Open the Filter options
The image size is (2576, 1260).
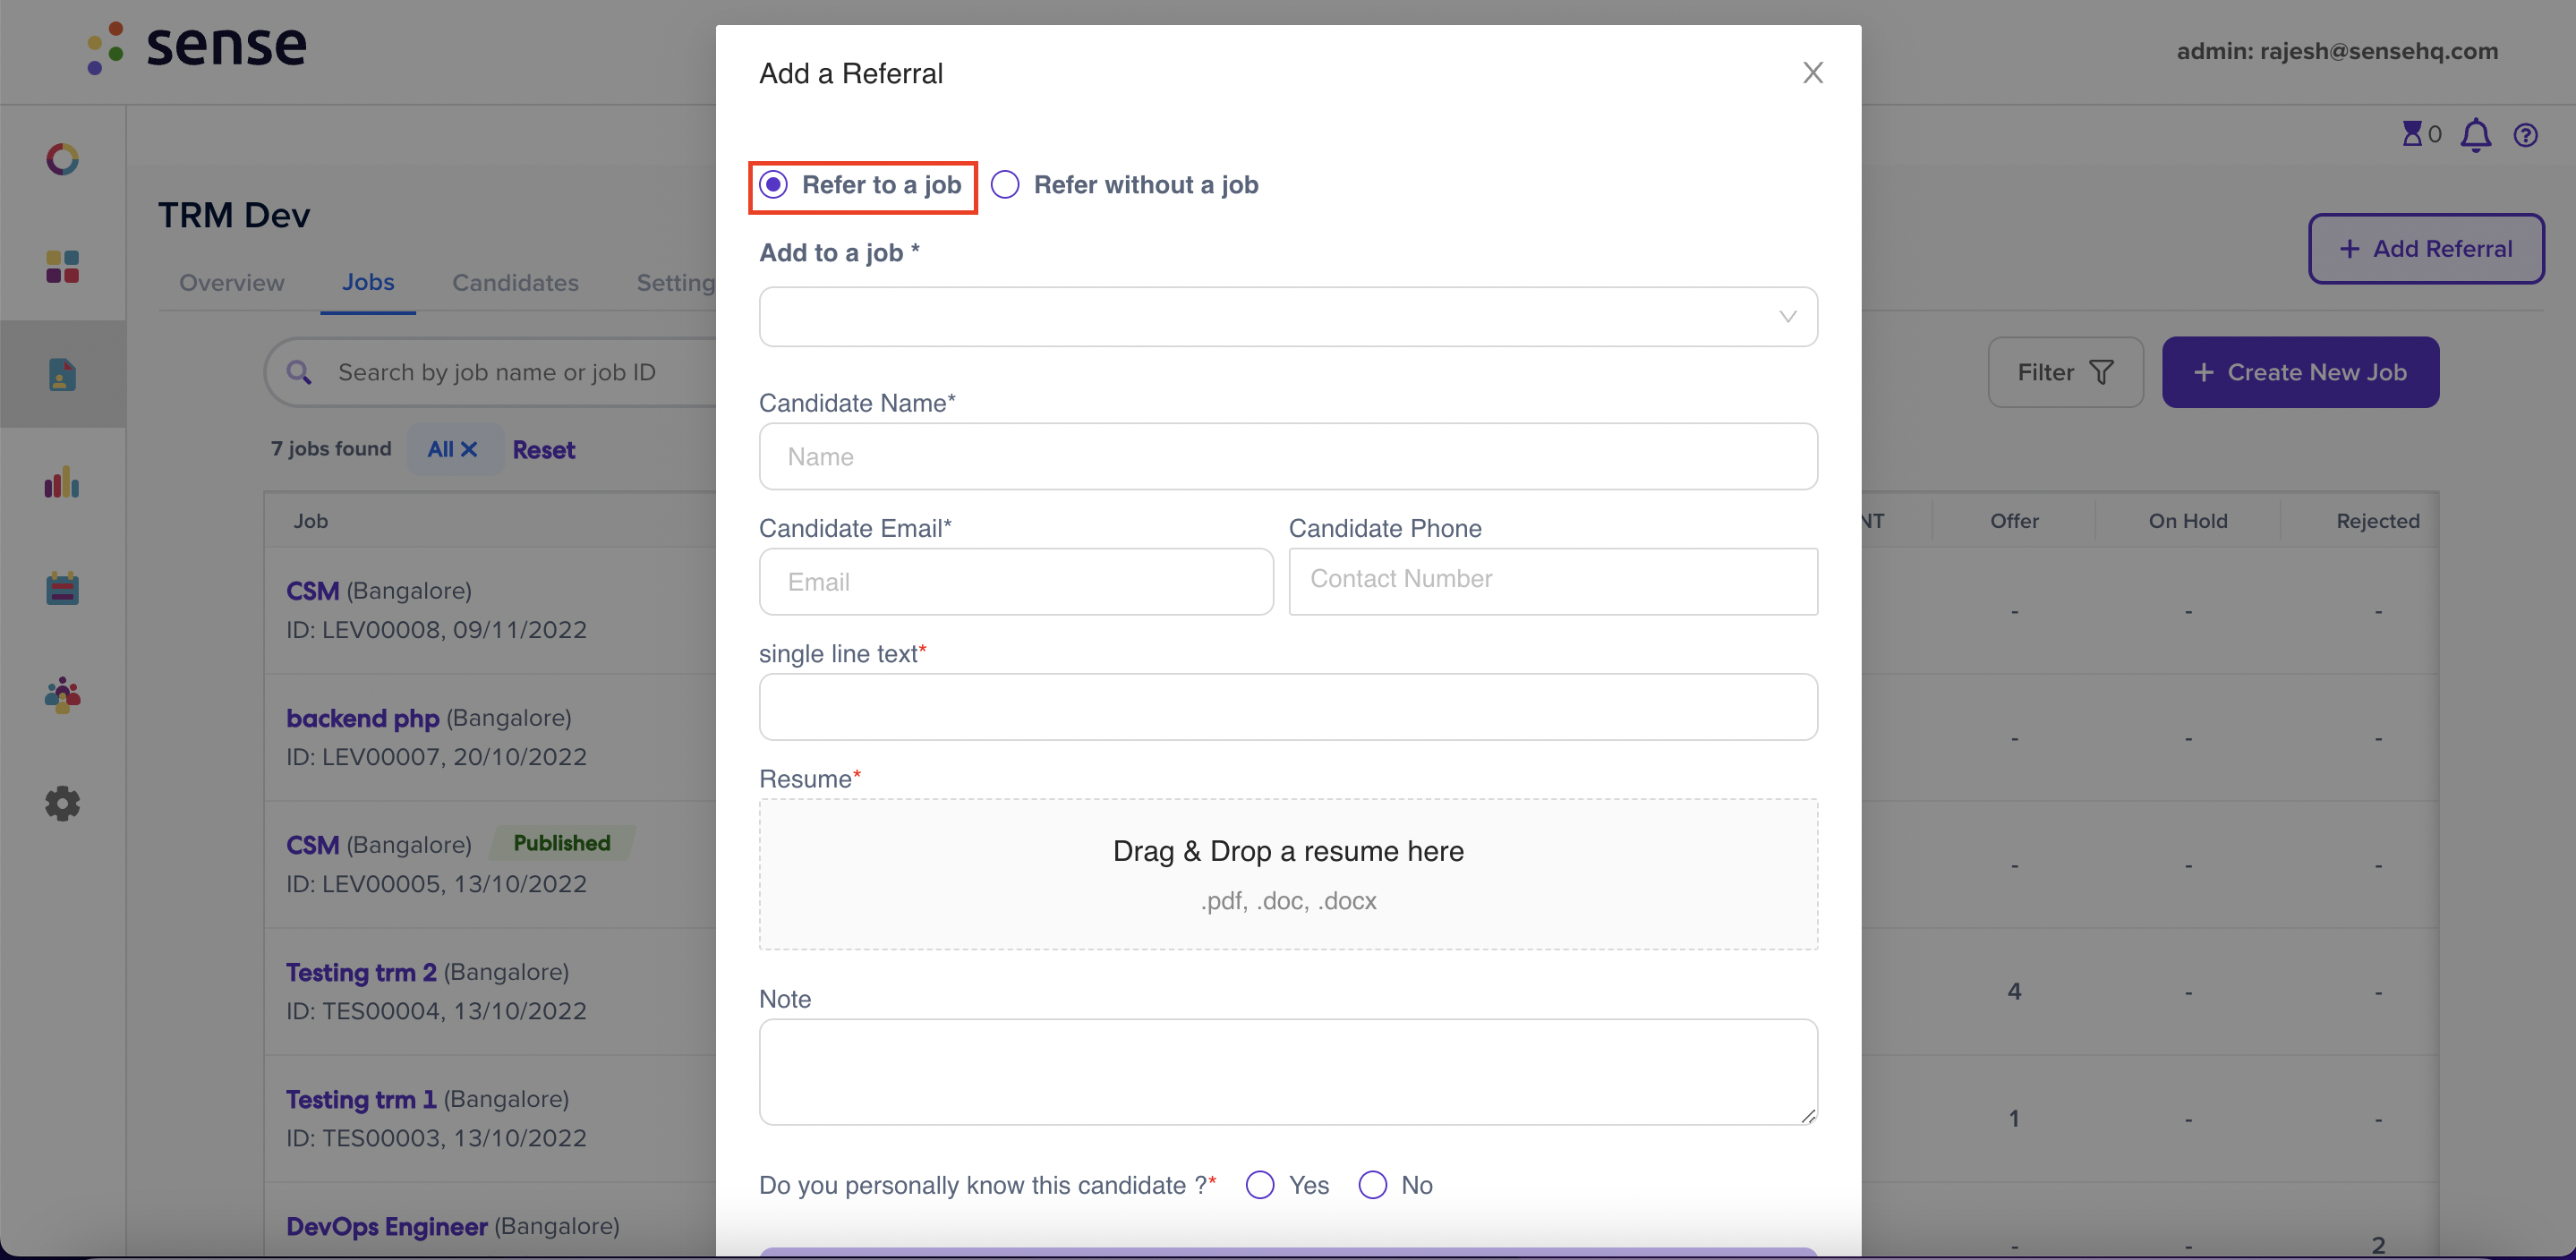(x=2065, y=372)
